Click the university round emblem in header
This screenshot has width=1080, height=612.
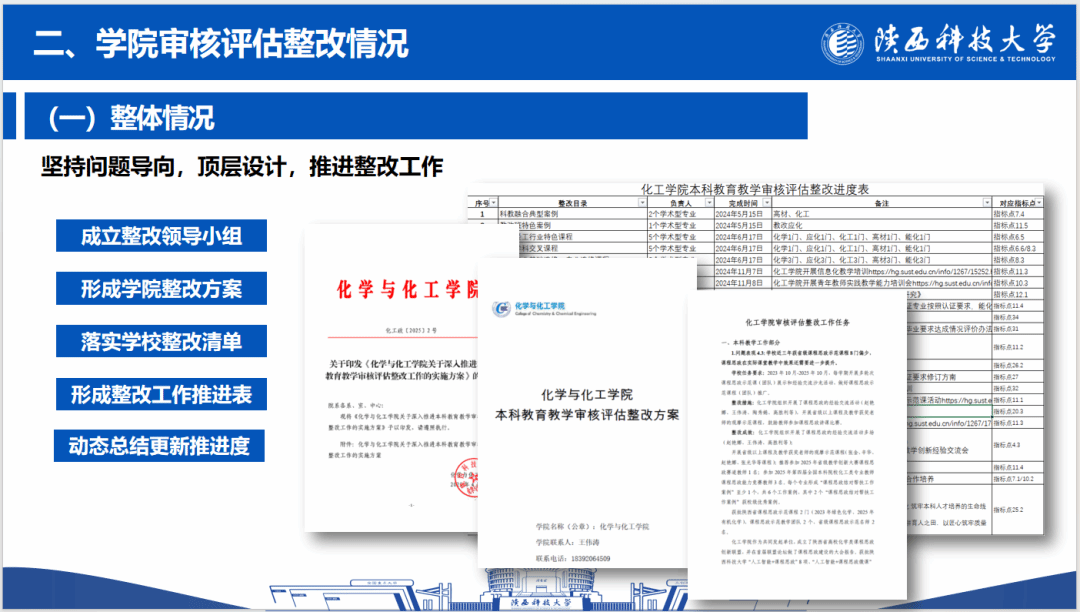841,43
